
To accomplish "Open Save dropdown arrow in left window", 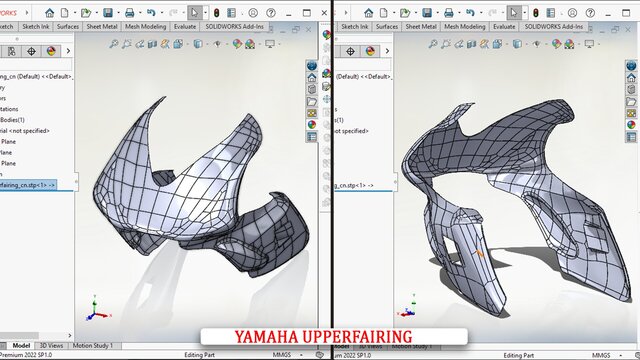I will click(x=118, y=13).
